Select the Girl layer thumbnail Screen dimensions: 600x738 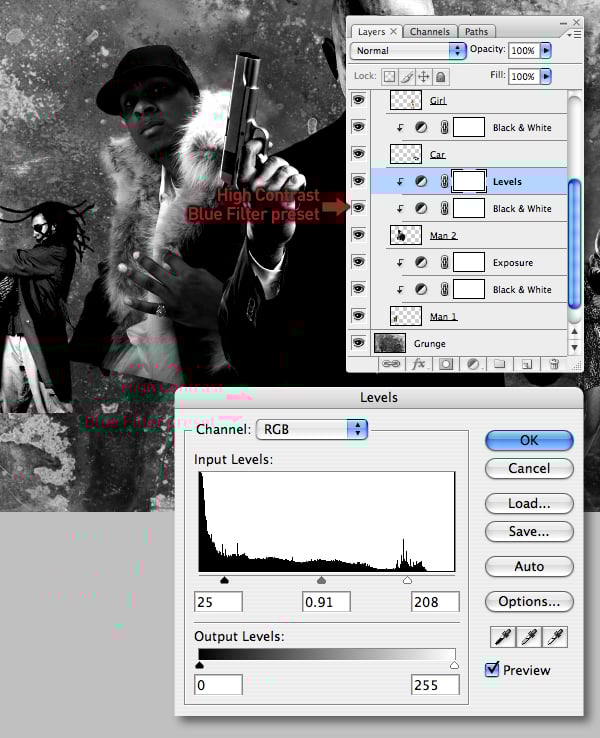point(406,100)
